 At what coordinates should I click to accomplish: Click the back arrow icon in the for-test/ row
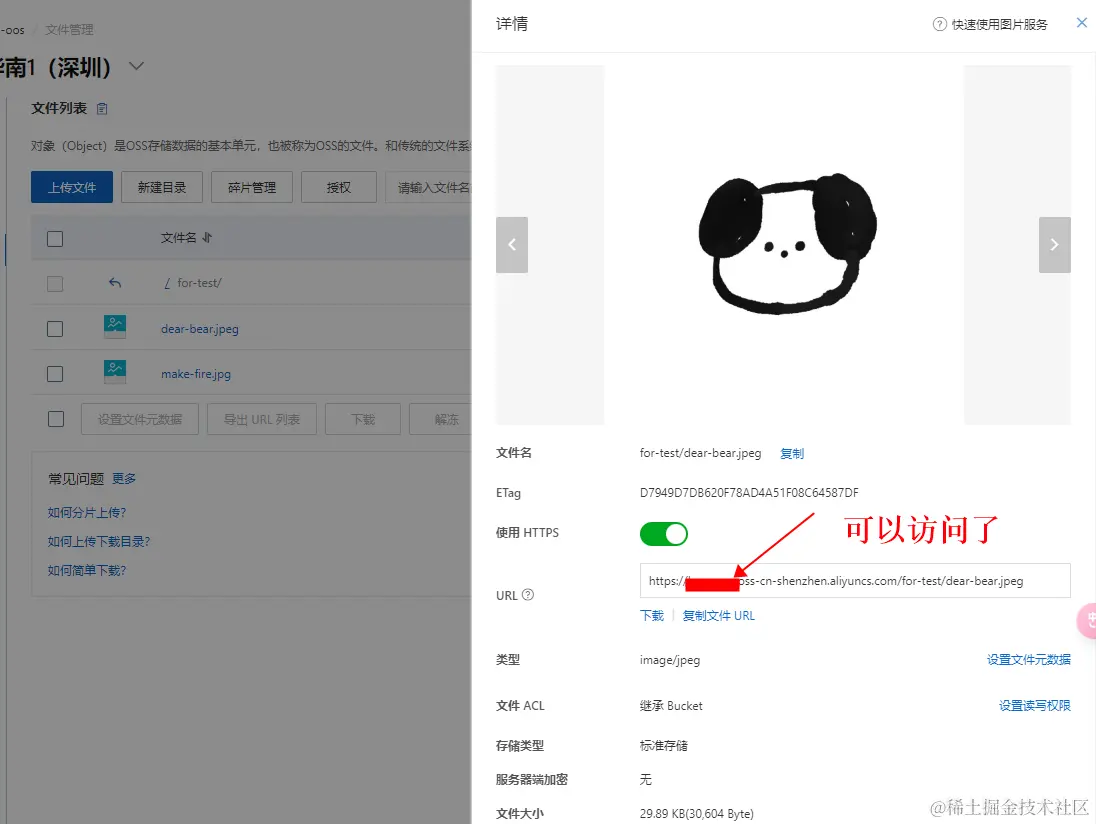(115, 283)
